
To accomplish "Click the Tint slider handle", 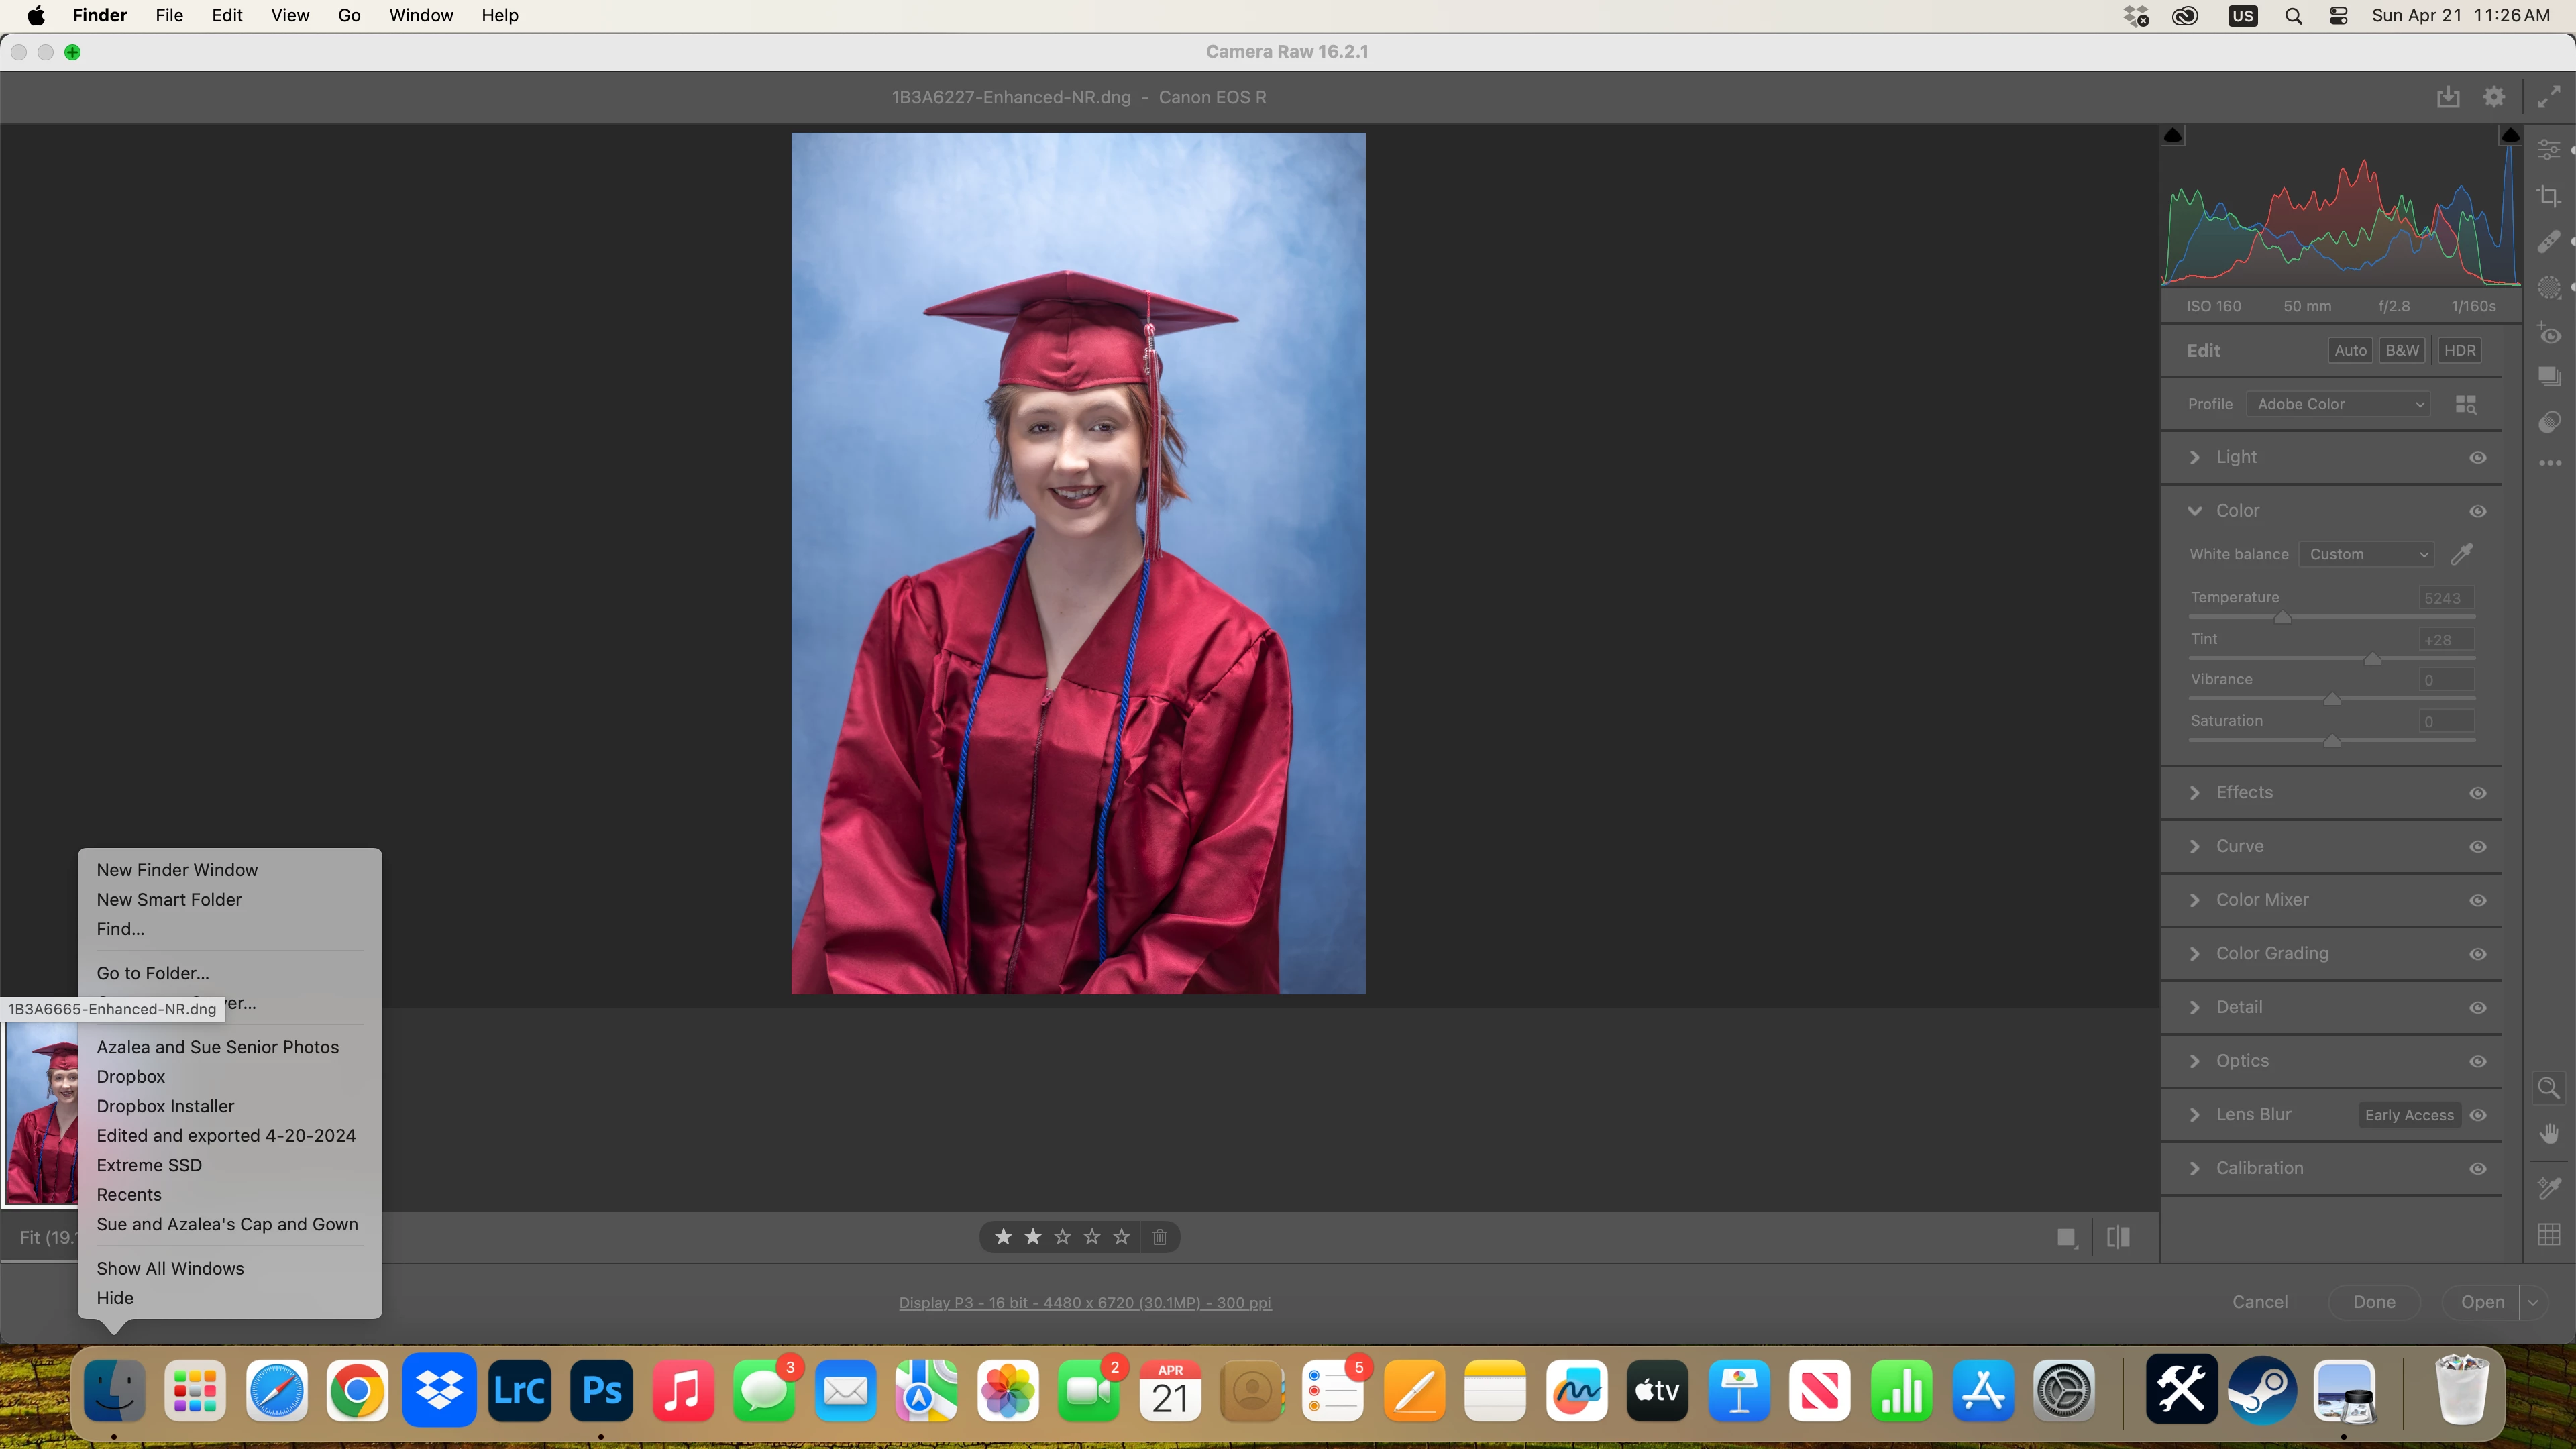I will [x=2372, y=659].
